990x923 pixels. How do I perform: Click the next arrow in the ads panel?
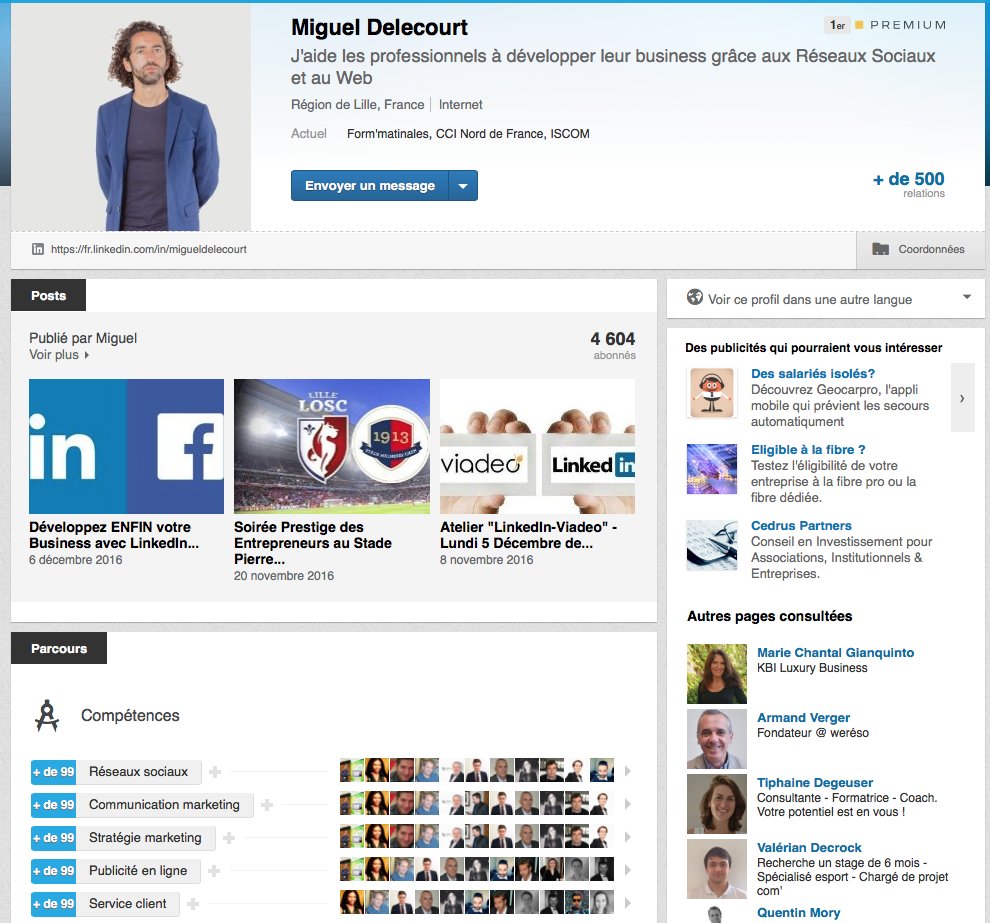tap(962, 398)
